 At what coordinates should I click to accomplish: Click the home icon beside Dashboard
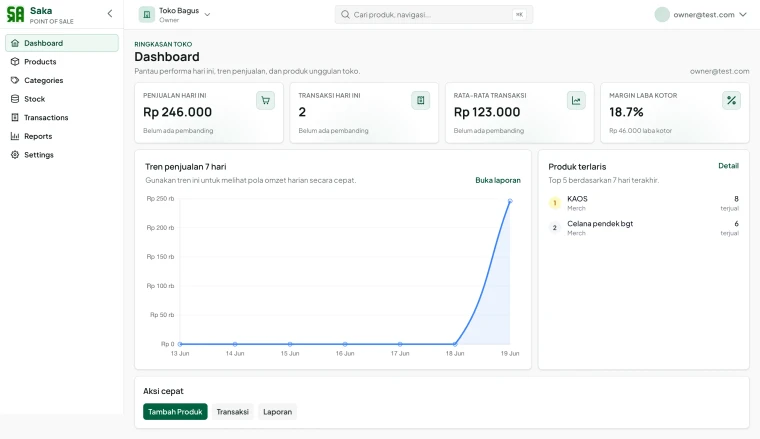(x=15, y=43)
